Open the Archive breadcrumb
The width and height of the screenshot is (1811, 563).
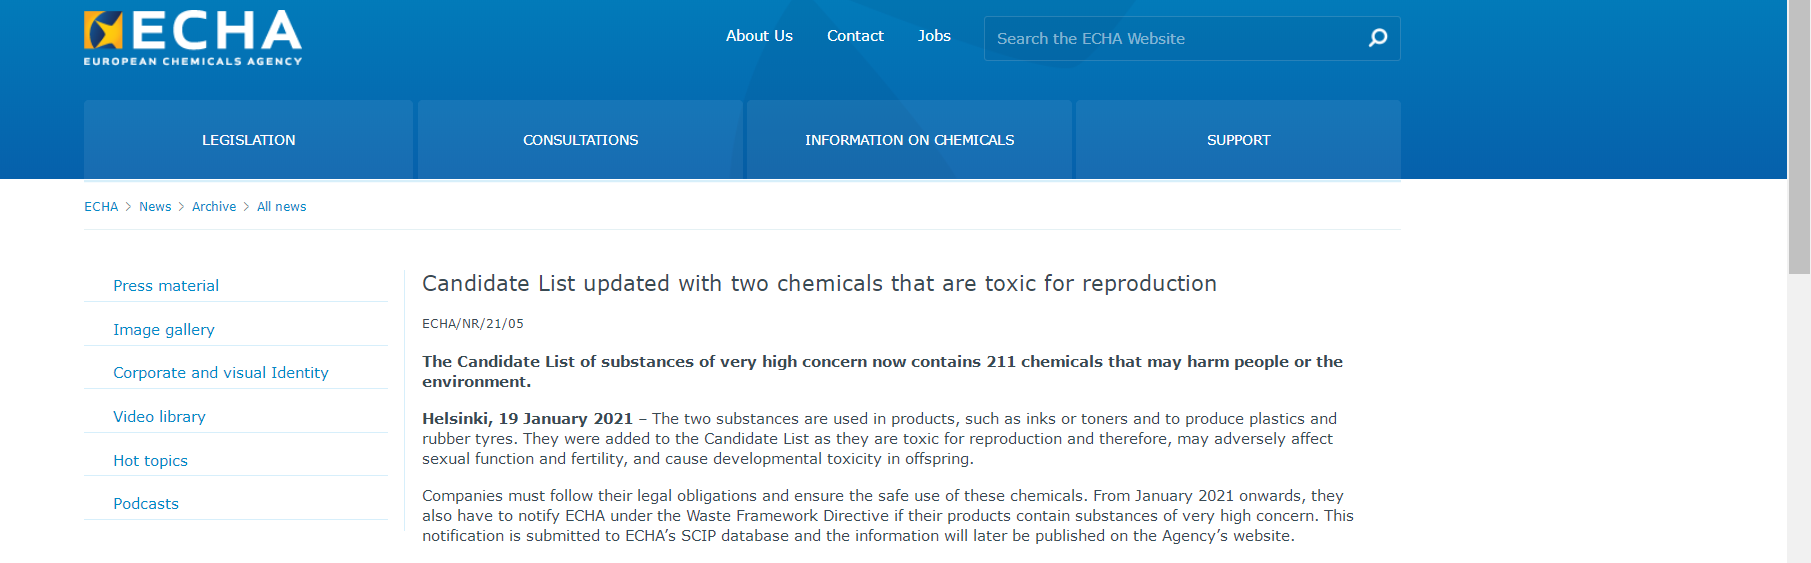[x=214, y=207]
